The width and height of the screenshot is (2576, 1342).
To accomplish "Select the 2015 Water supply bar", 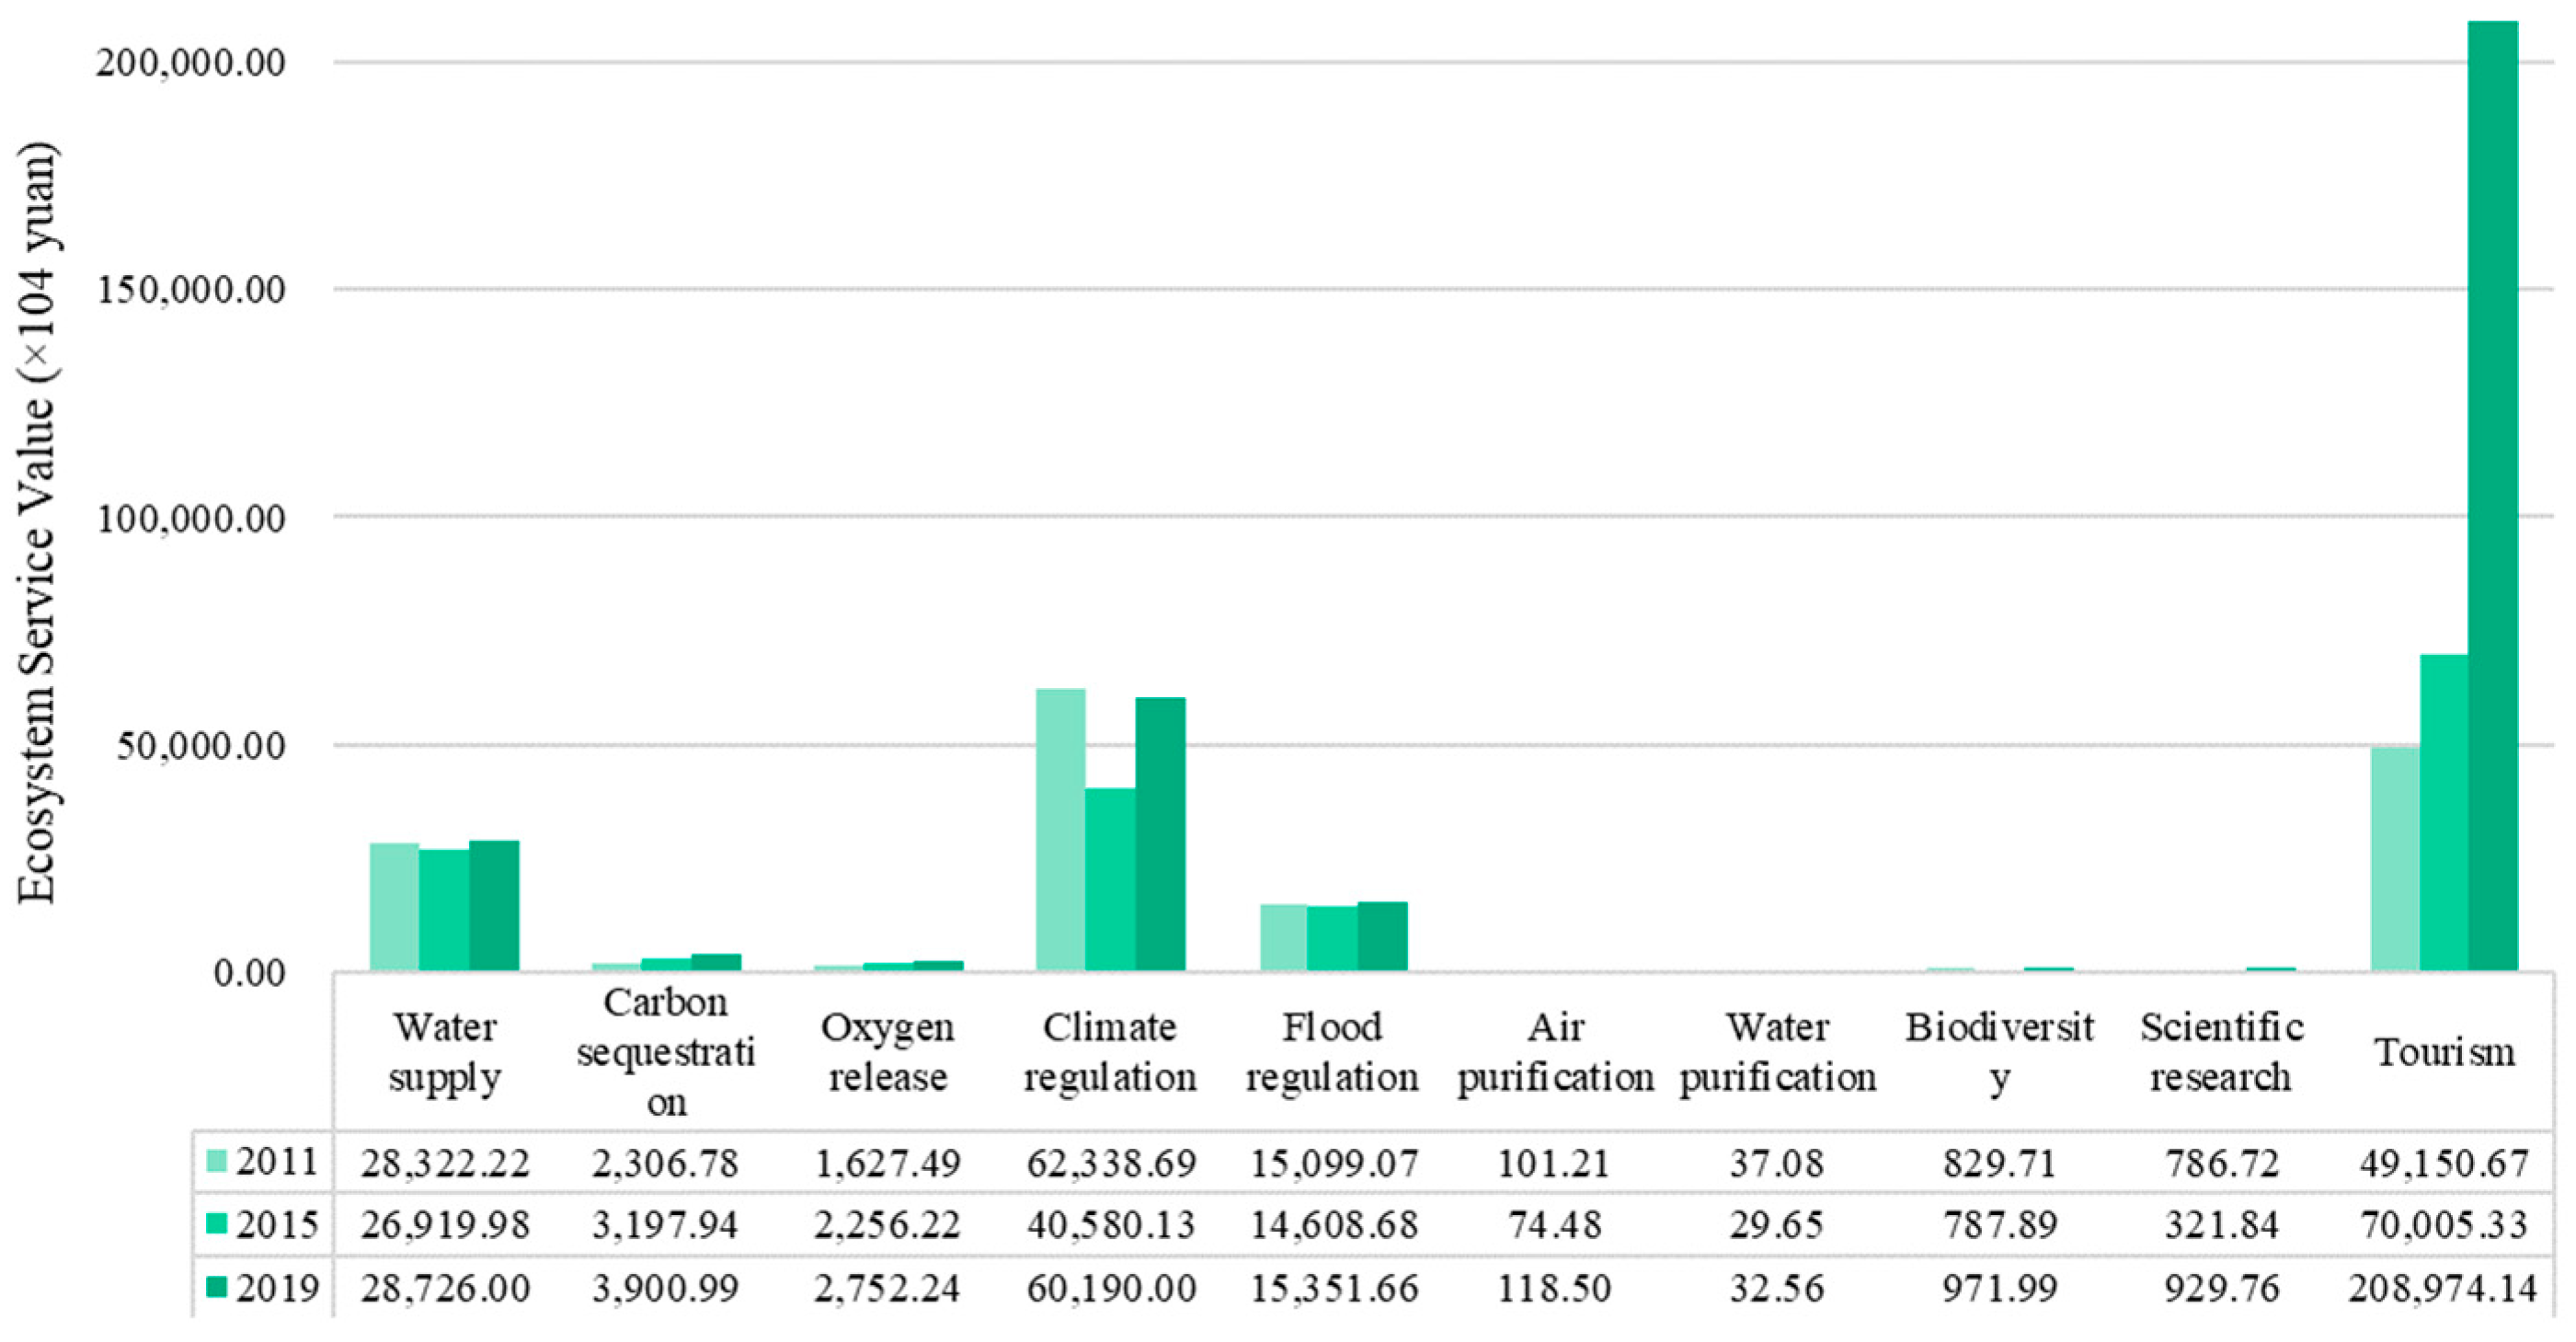I will pyautogui.click(x=444, y=909).
